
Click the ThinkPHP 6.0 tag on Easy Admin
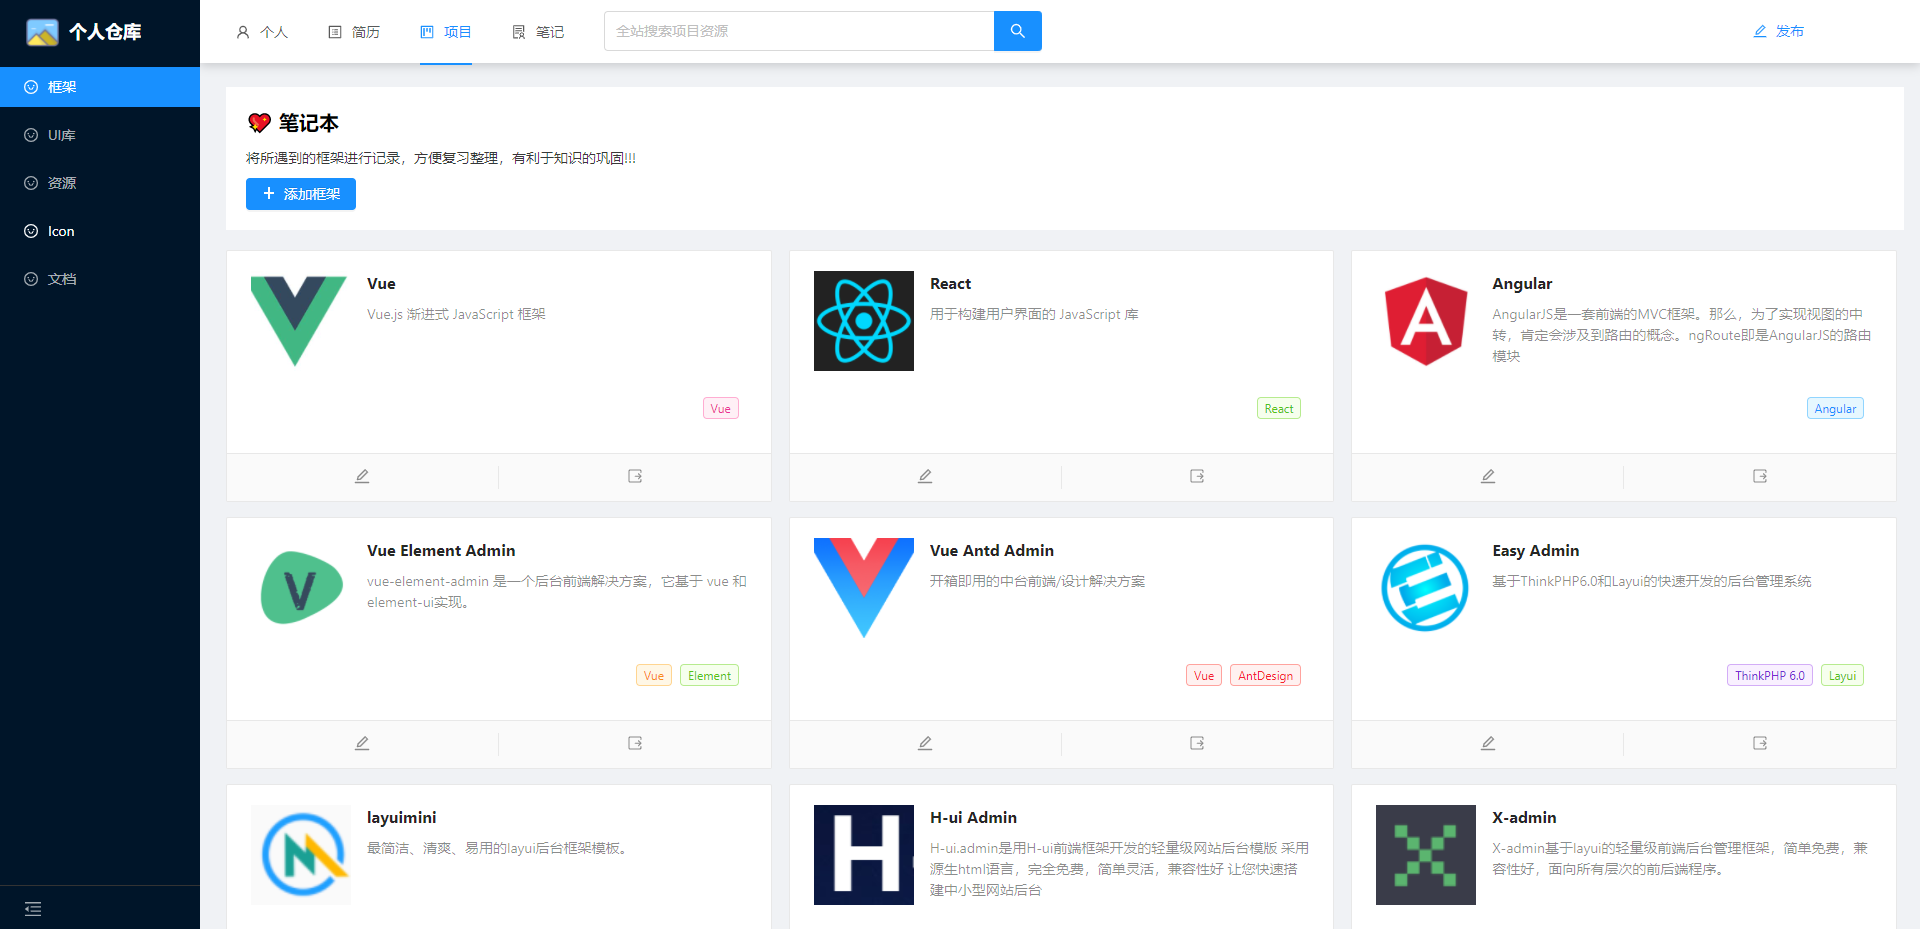[x=1769, y=675]
